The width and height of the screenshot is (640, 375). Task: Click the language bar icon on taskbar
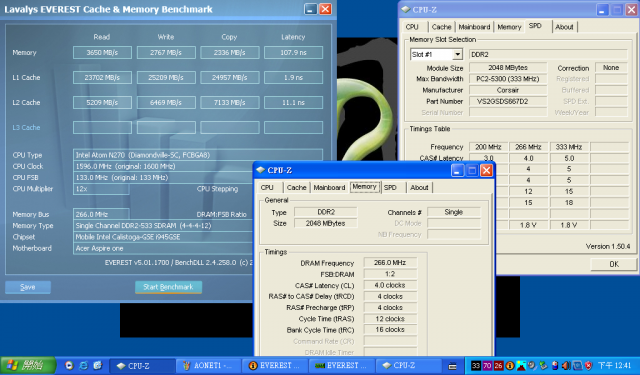tap(453, 366)
